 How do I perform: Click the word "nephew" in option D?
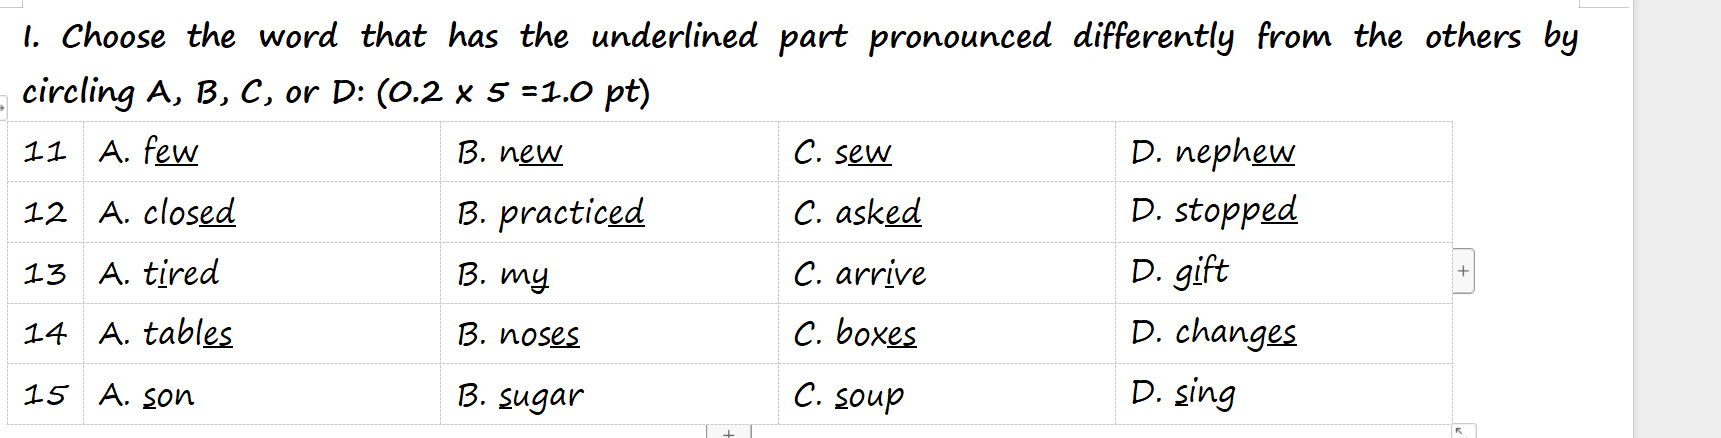click(1234, 152)
